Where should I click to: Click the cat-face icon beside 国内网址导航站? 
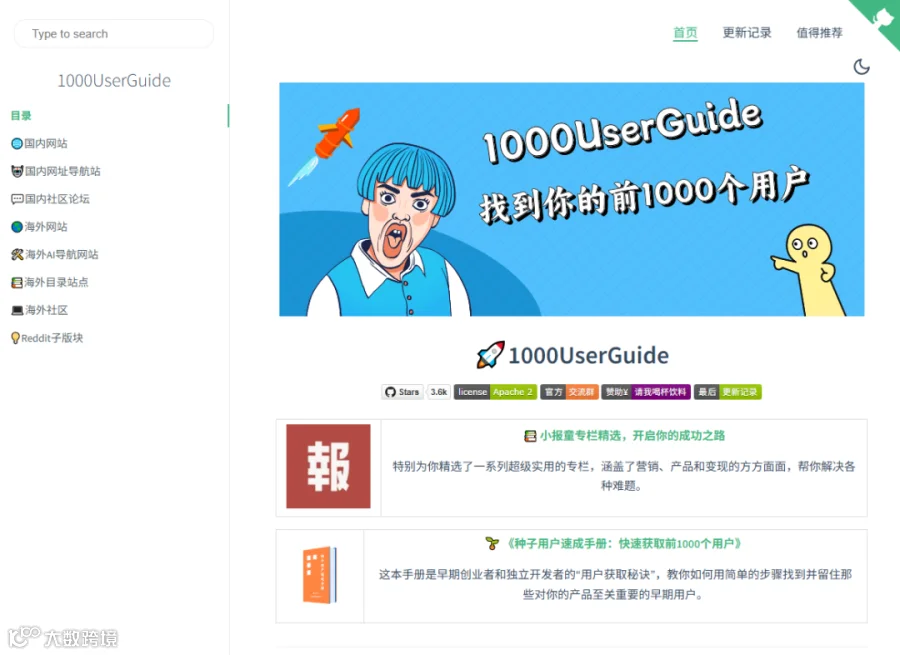tap(17, 171)
